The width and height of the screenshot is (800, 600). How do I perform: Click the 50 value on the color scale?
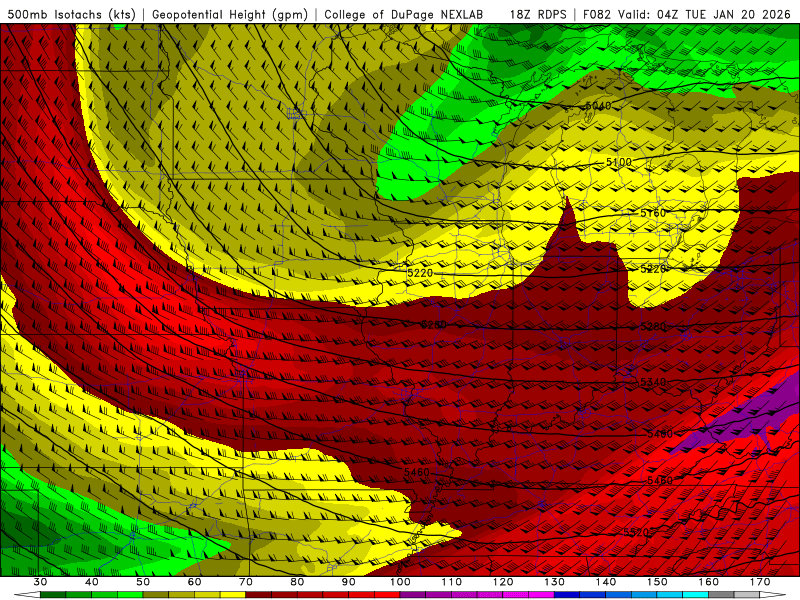point(143,582)
